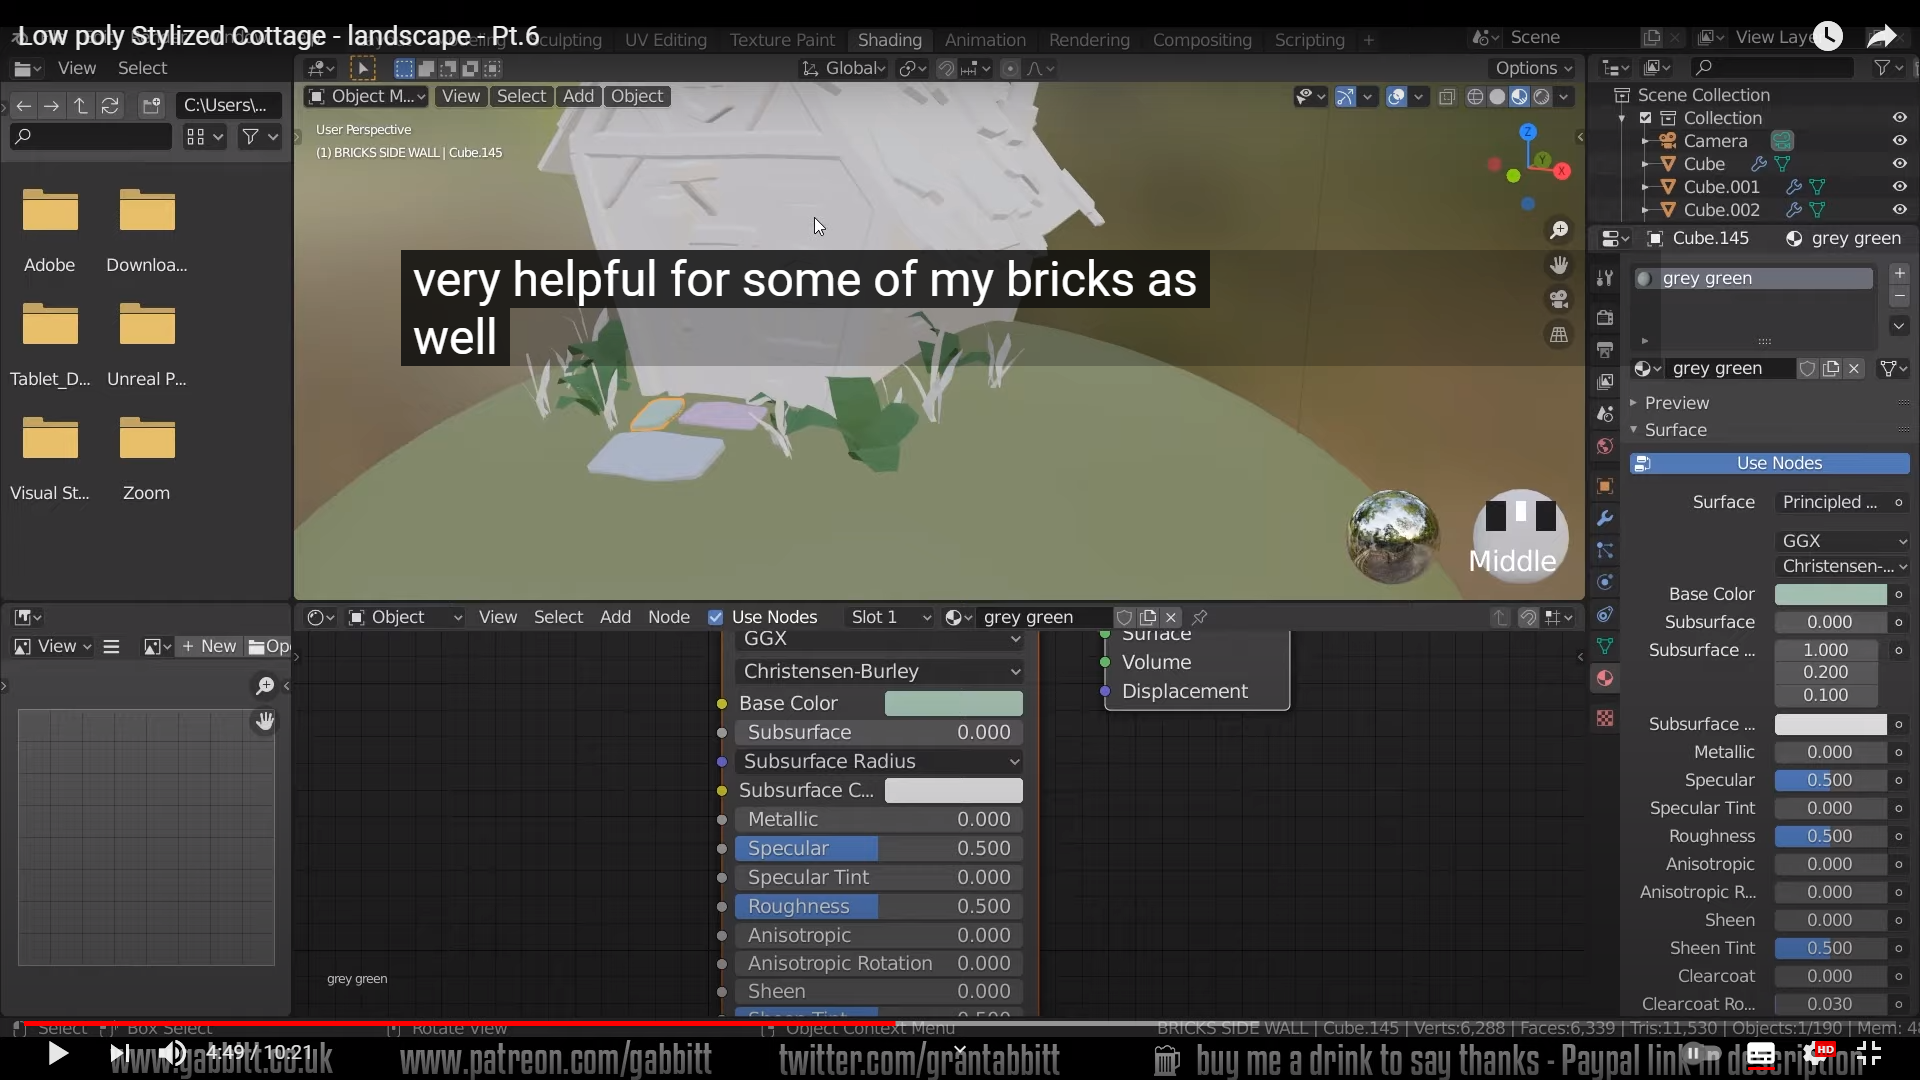Hide Cube.001 using its eye icon
The width and height of the screenshot is (1920, 1080).
[x=1899, y=187]
